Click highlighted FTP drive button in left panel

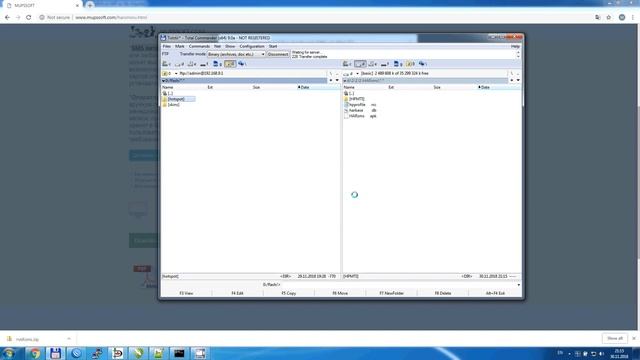[x=230, y=64]
